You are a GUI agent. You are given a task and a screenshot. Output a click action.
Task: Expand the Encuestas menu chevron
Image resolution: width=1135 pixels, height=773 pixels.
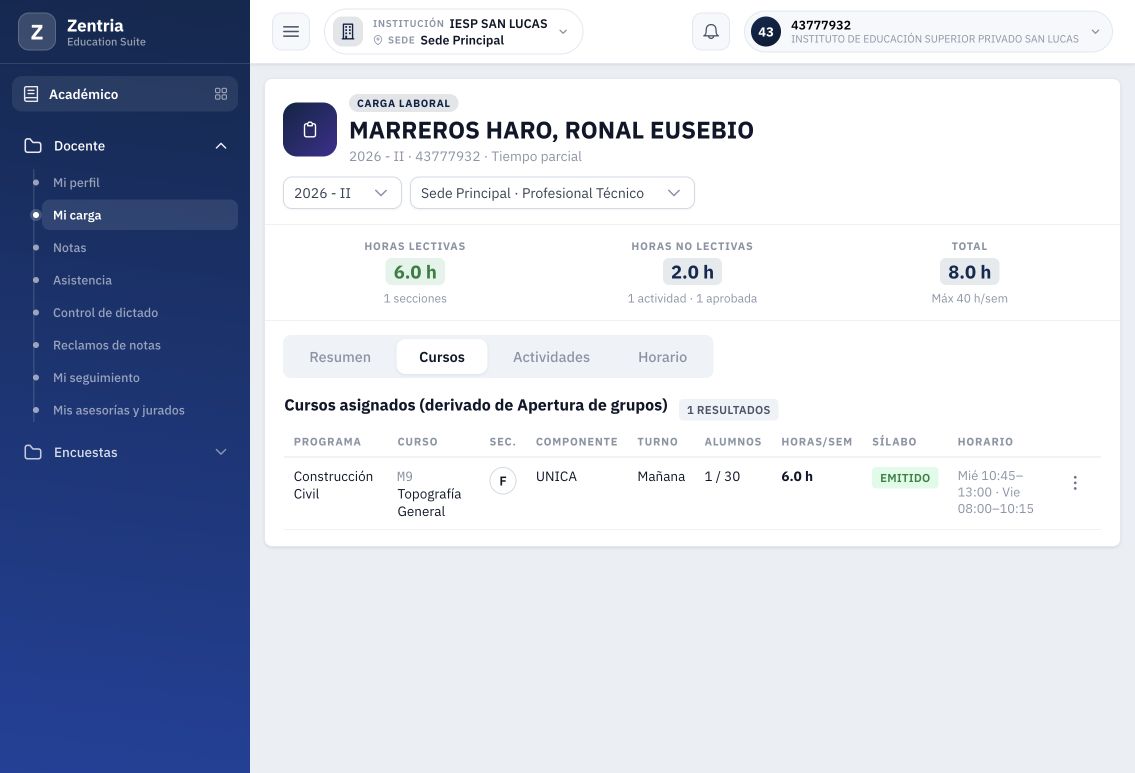[x=221, y=452]
